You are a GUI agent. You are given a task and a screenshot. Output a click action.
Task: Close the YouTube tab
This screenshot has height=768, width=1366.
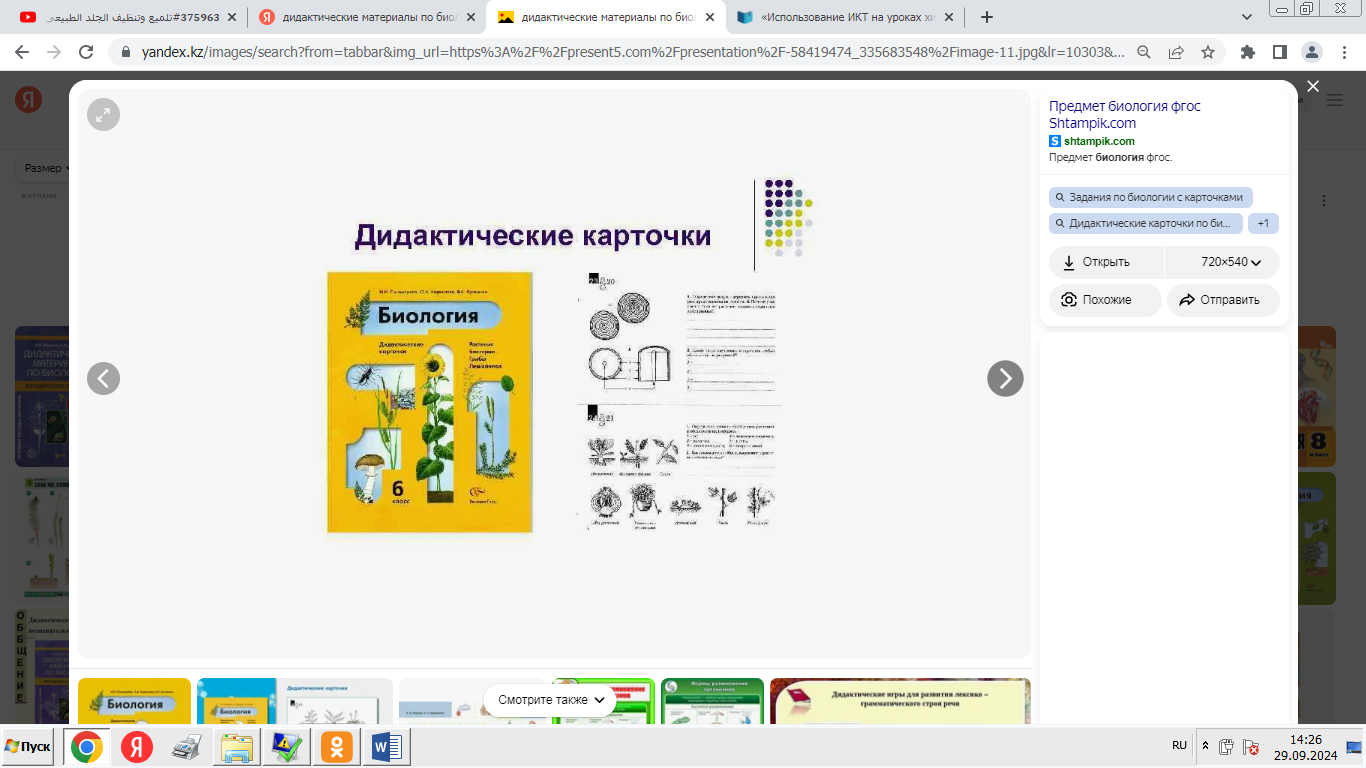(232, 17)
